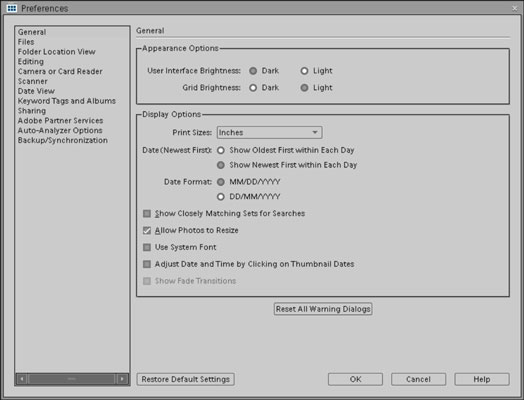The height and width of the screenshot is (400, 524).
Task: Uncheck Allow Photos to Resize
Action: 147,231
